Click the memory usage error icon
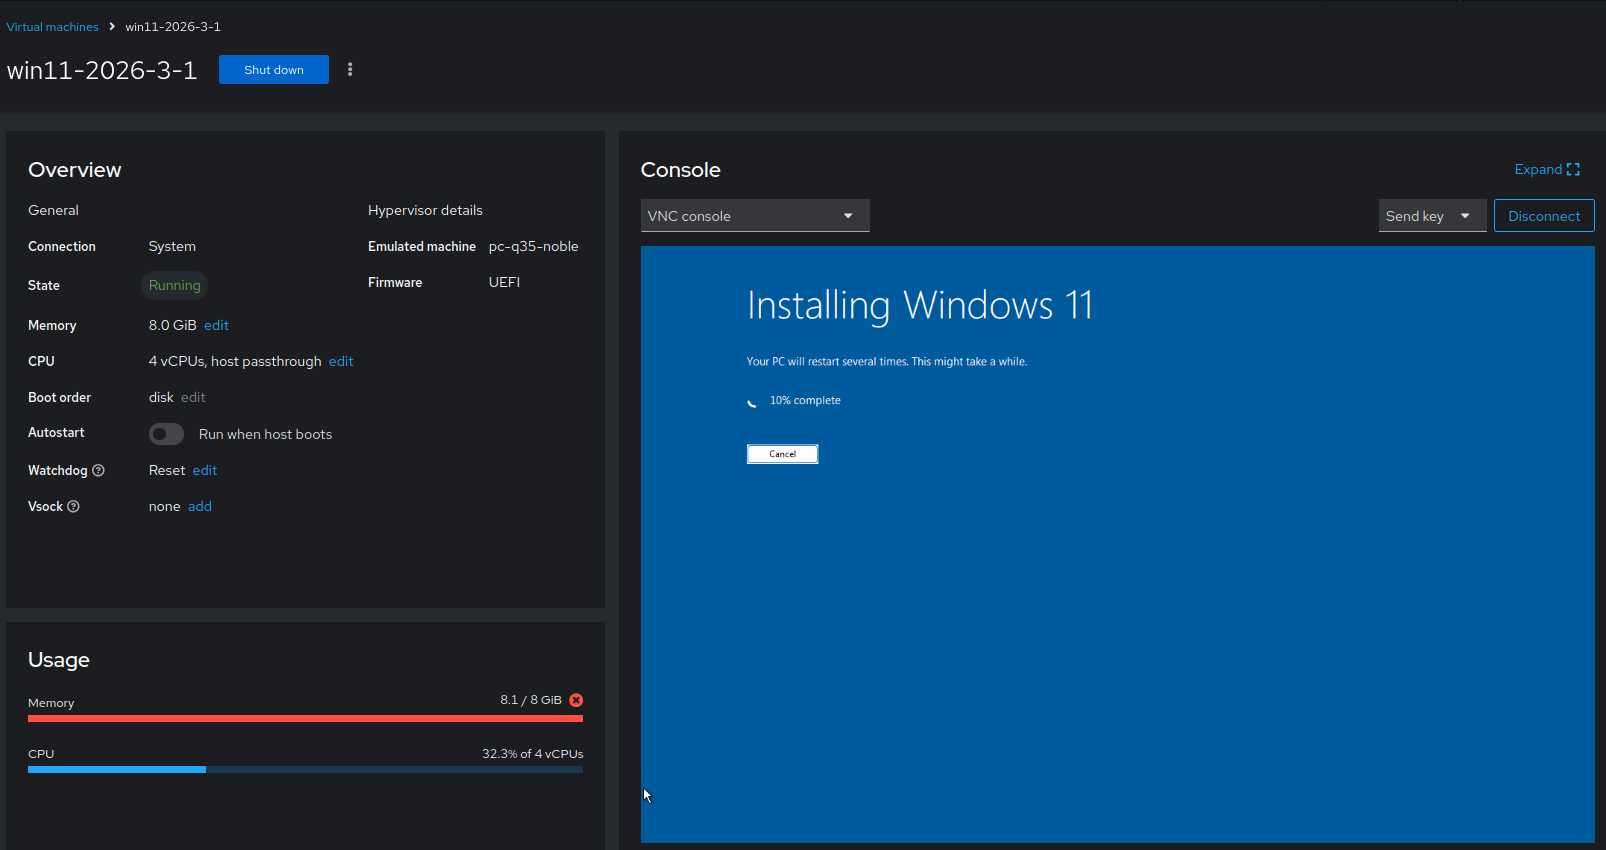The height and width of the screenshot is (850, 1606). pyautogui.click(x=576, y=700)
